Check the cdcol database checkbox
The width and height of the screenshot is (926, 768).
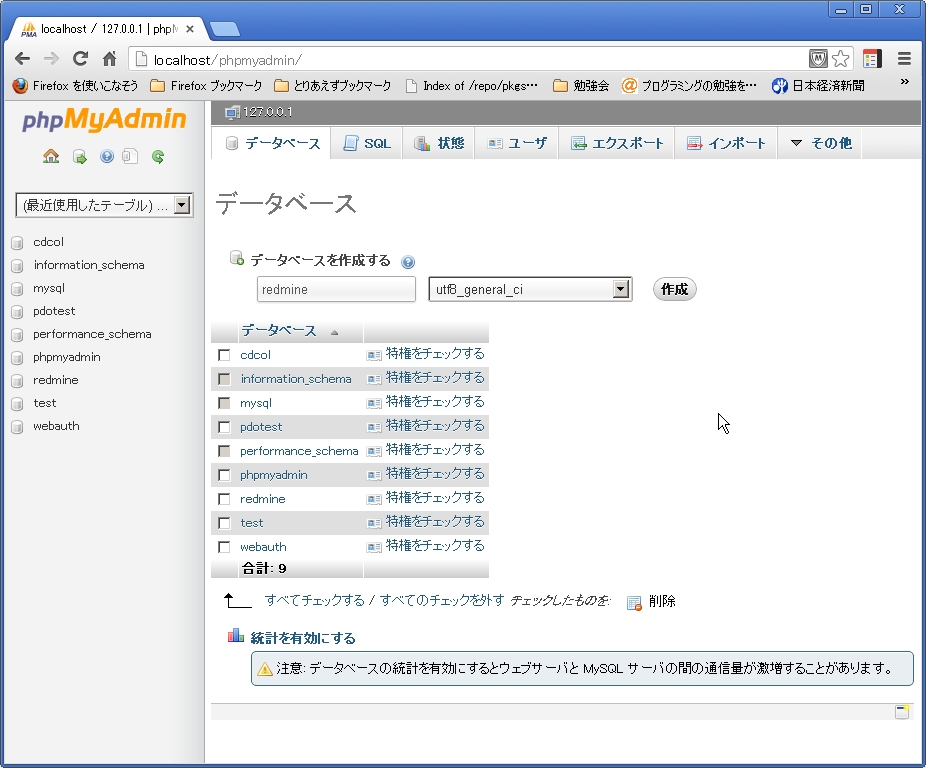pos(224,355)
